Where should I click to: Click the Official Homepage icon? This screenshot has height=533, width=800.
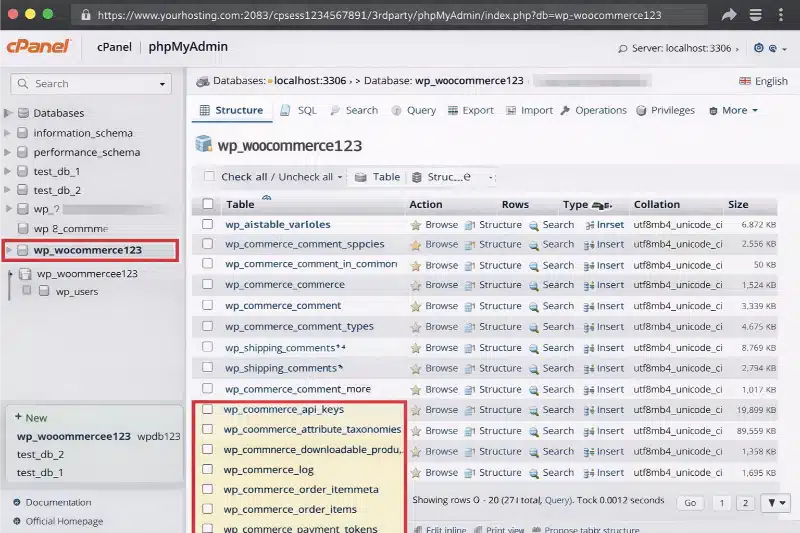click(x=17, y=521)
